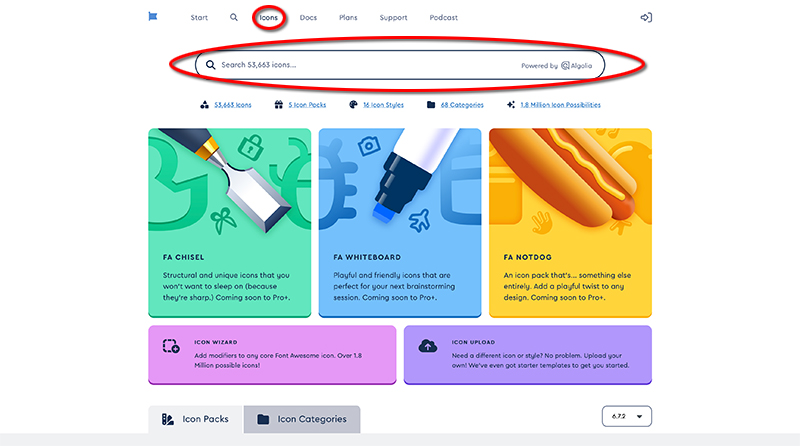The width and height of the screenshot is (800, 446).
Task: Click the magnifier icon in navigation bar
Action: tap(234, 17)
